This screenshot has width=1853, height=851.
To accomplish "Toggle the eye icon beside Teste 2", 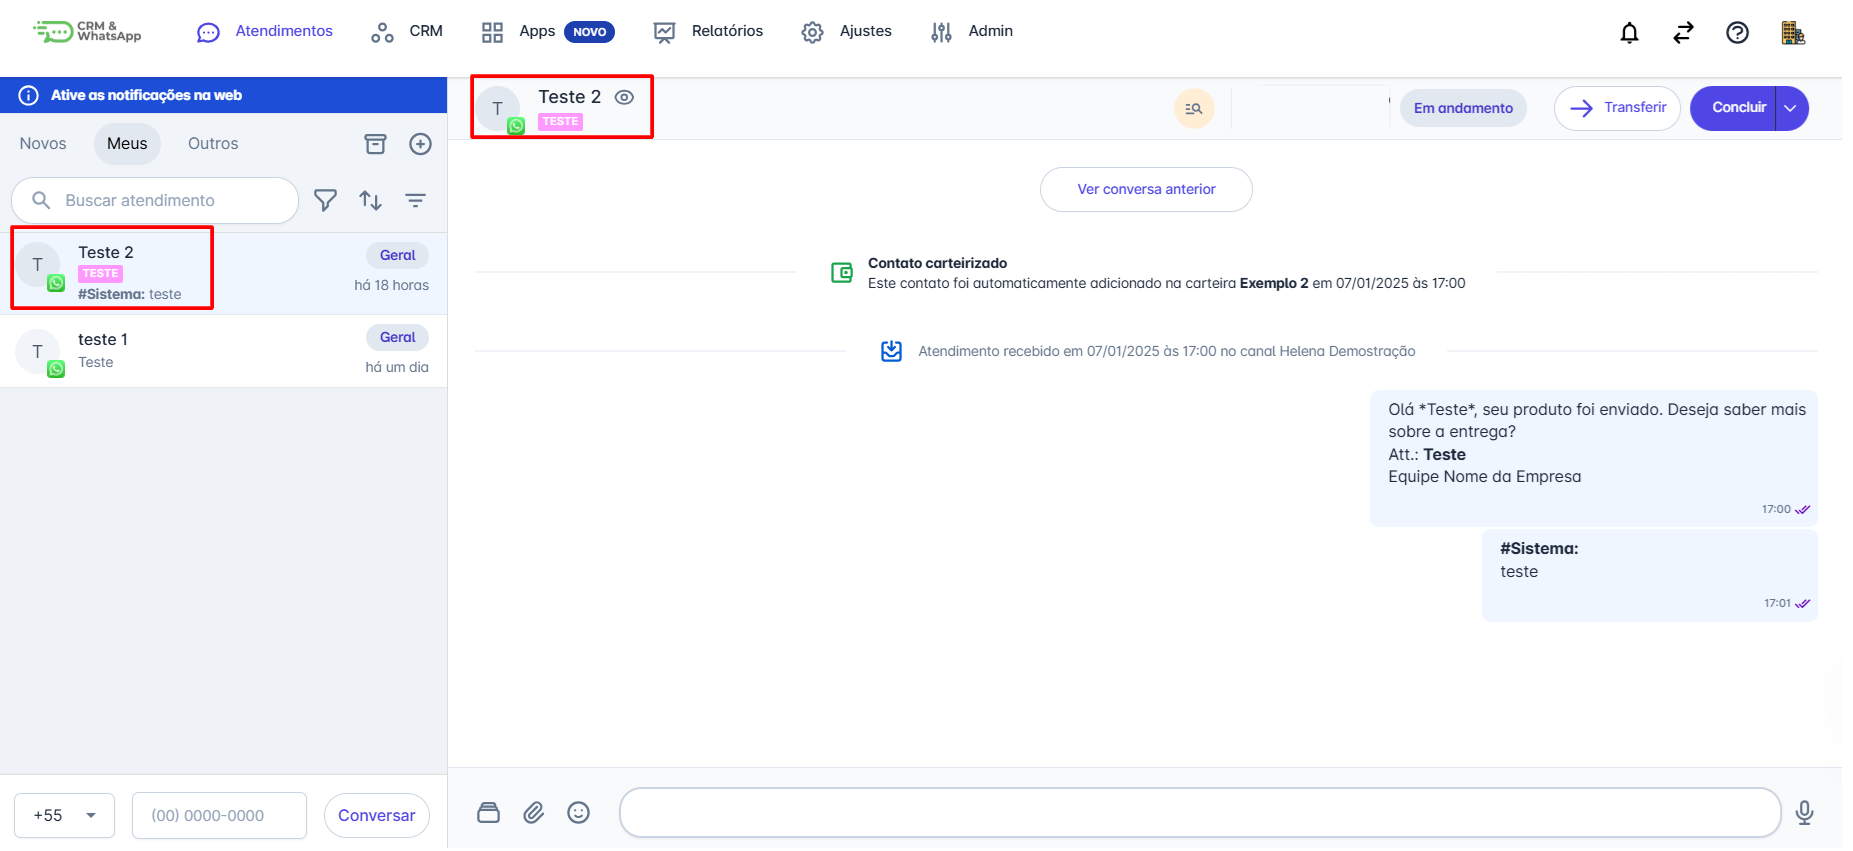I will pos(624,97).
